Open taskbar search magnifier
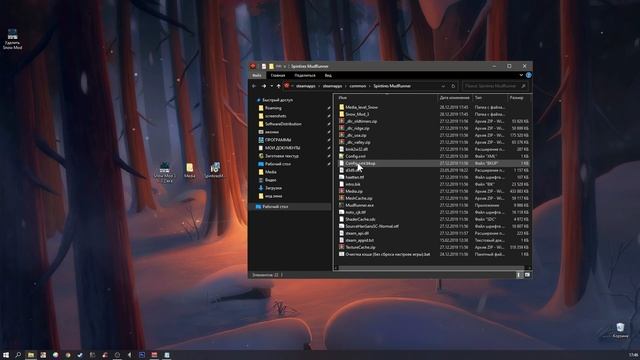 coord(18,355)
